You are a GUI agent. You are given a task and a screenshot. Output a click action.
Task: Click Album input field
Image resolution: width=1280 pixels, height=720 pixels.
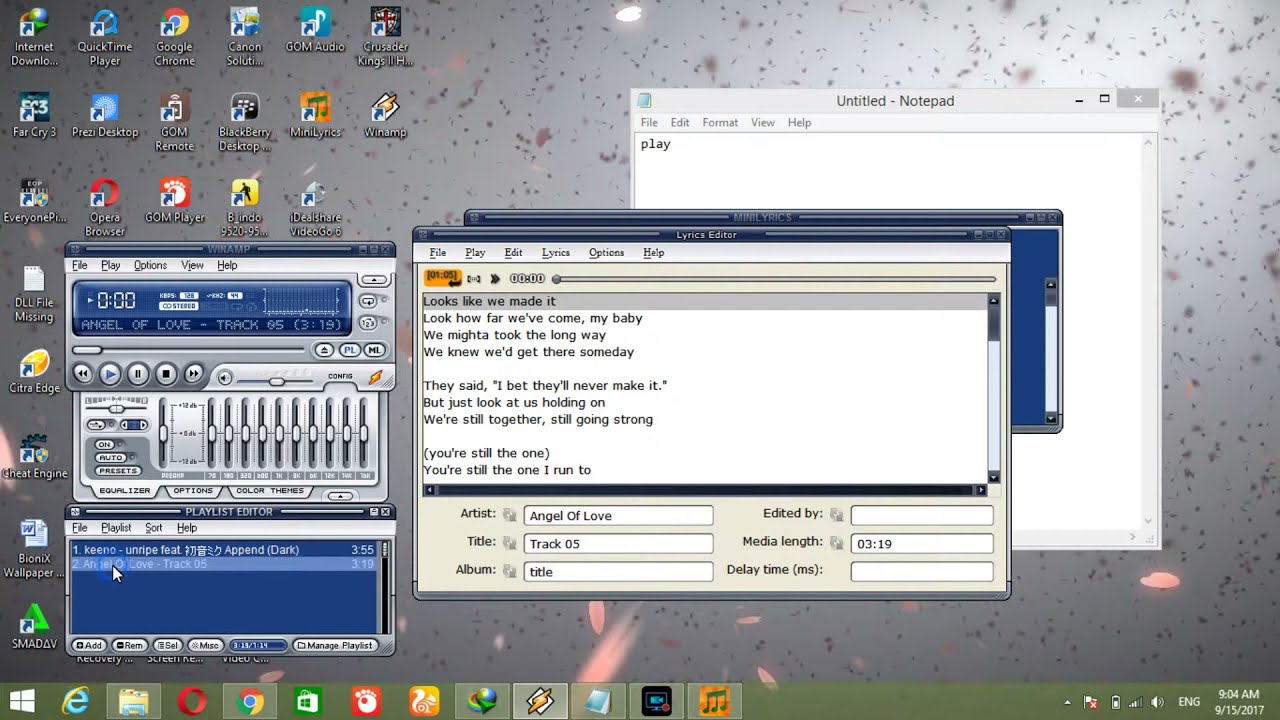tap(618, 572)
